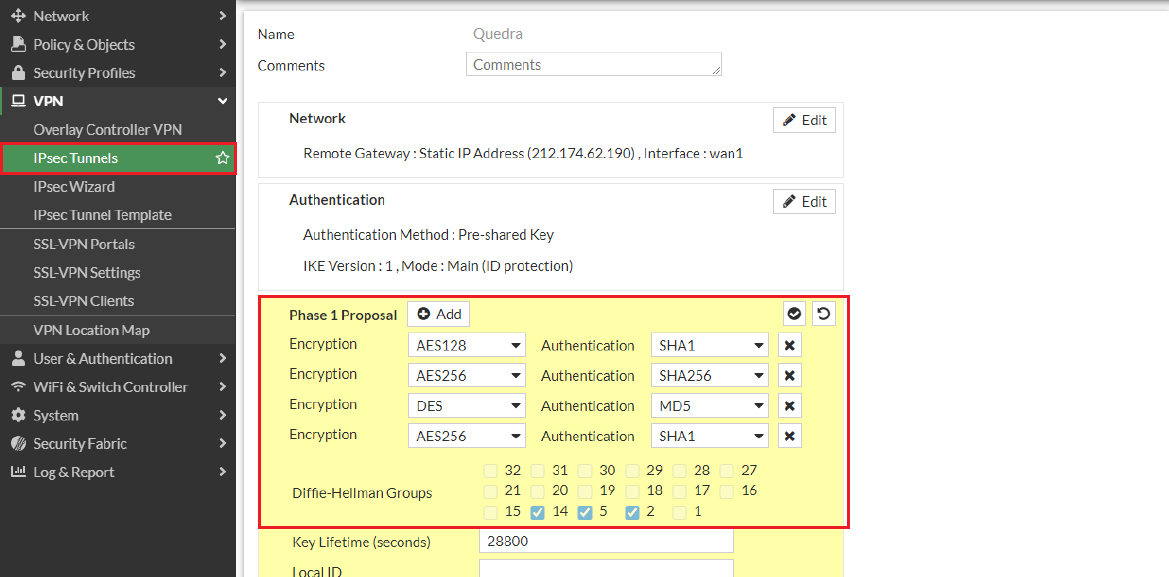Enable Diffie-Hellman group 21
Image resolution: width=1169 pixels, height=577 pixels.
pos(490,491)
